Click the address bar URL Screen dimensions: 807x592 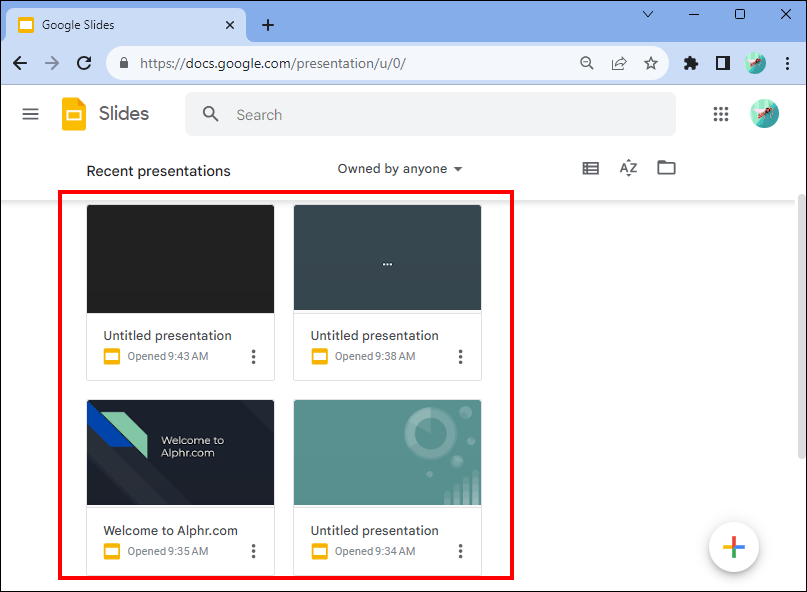pos(273,63)
